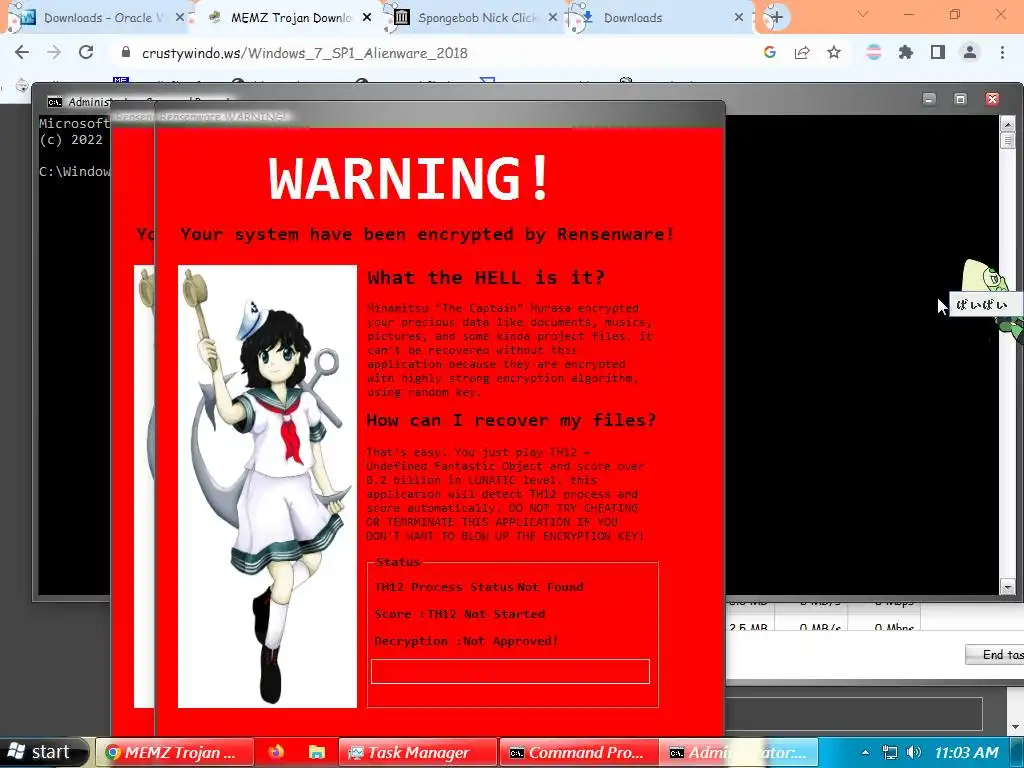This screenshot has width=1024, height=768.
Task: Close the Downloads - Oracle tab
Action: coord(180,18)
